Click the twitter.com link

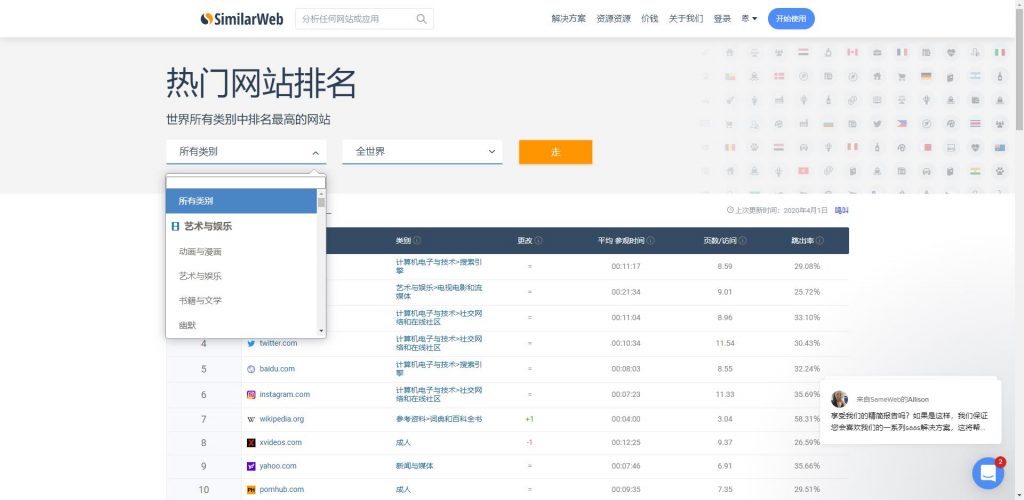pos(278,343)
